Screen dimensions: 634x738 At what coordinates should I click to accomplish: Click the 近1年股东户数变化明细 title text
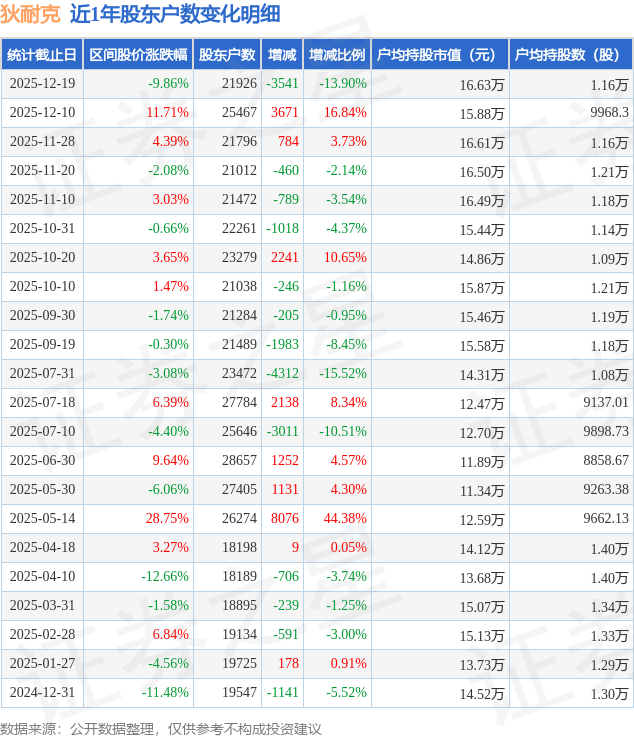pyautogui.click(x=175, y=14)
